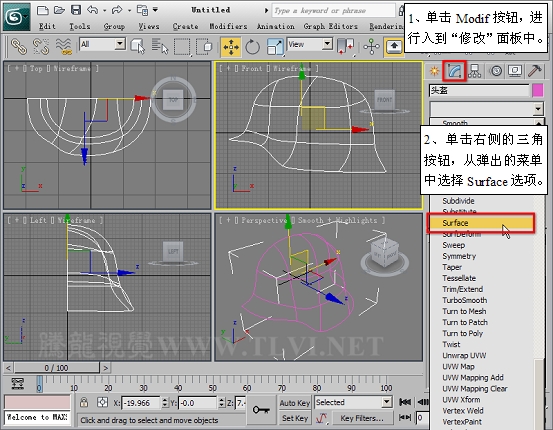The image size is (553, 430).
Task: Switch to the Modify panel tab
Action: click(x=455, y=71)
